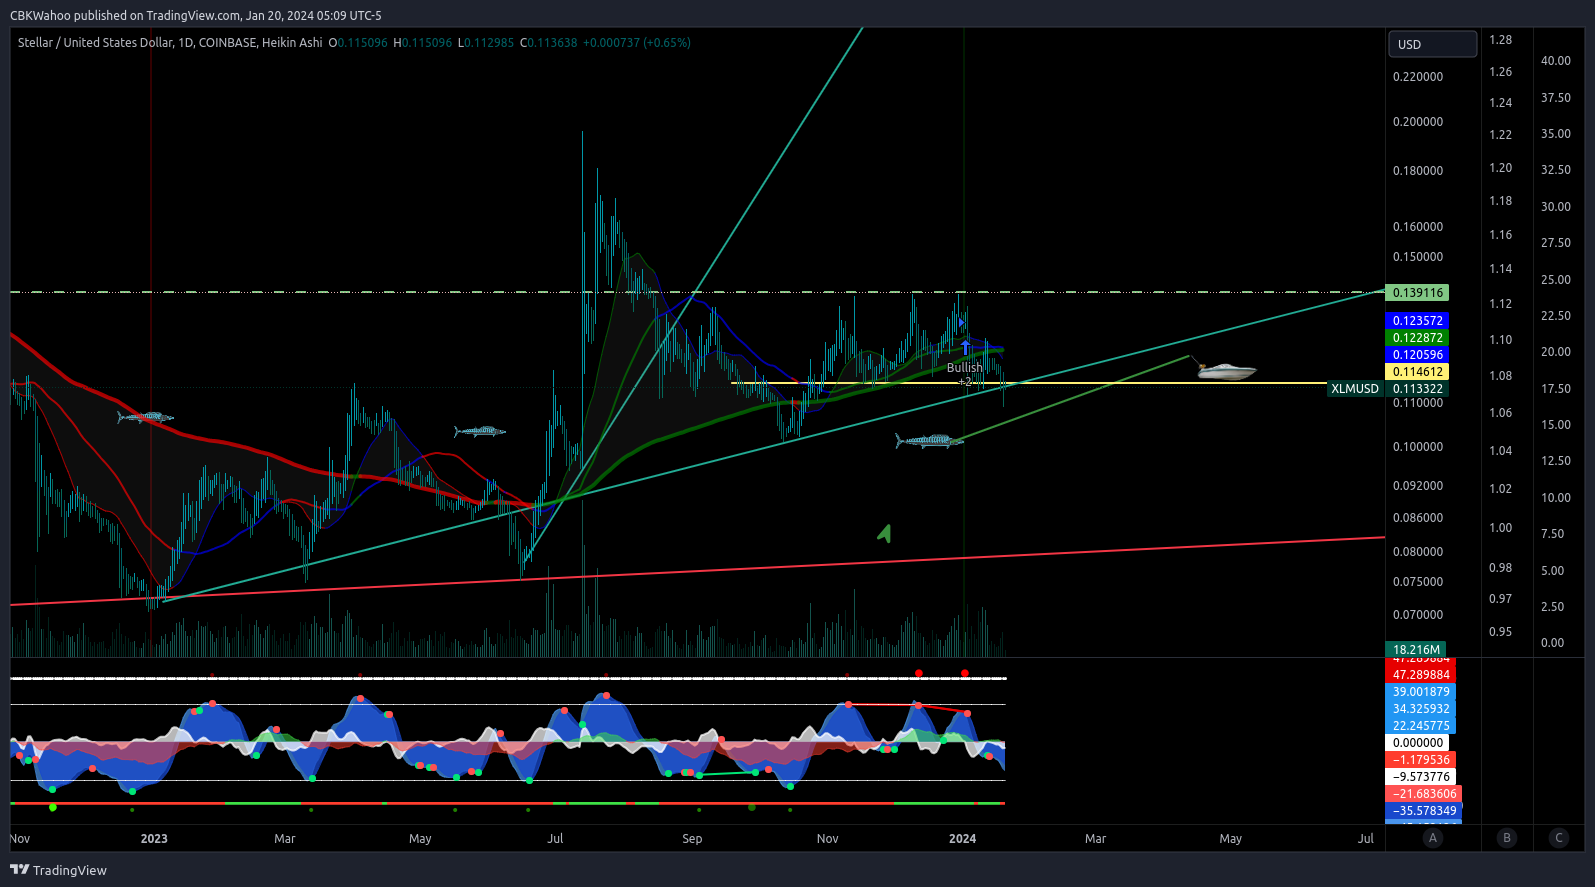Click the 18.216M volume label
This screenshot has width=1595, height=887.
1416,650
